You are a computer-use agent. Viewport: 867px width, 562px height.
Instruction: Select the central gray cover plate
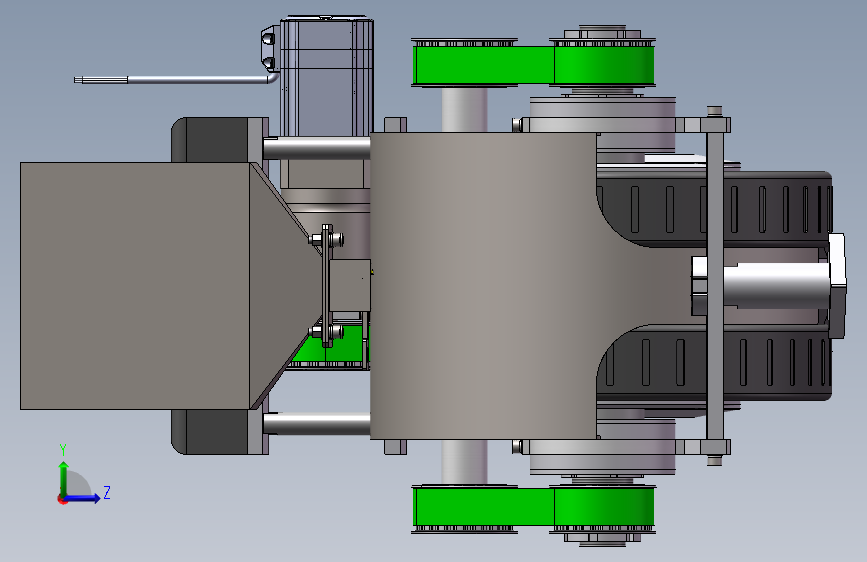click(483, 286)
